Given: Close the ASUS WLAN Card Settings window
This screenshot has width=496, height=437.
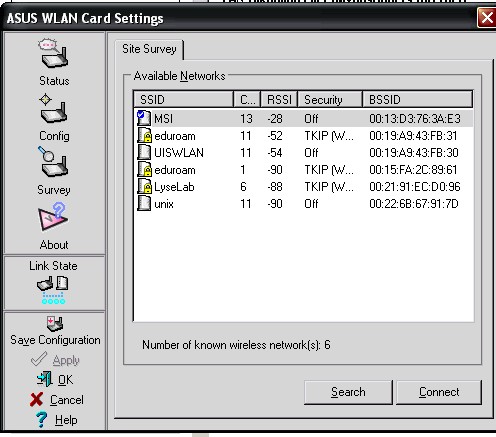Looking at the screenshot, I should coord(486,17).
